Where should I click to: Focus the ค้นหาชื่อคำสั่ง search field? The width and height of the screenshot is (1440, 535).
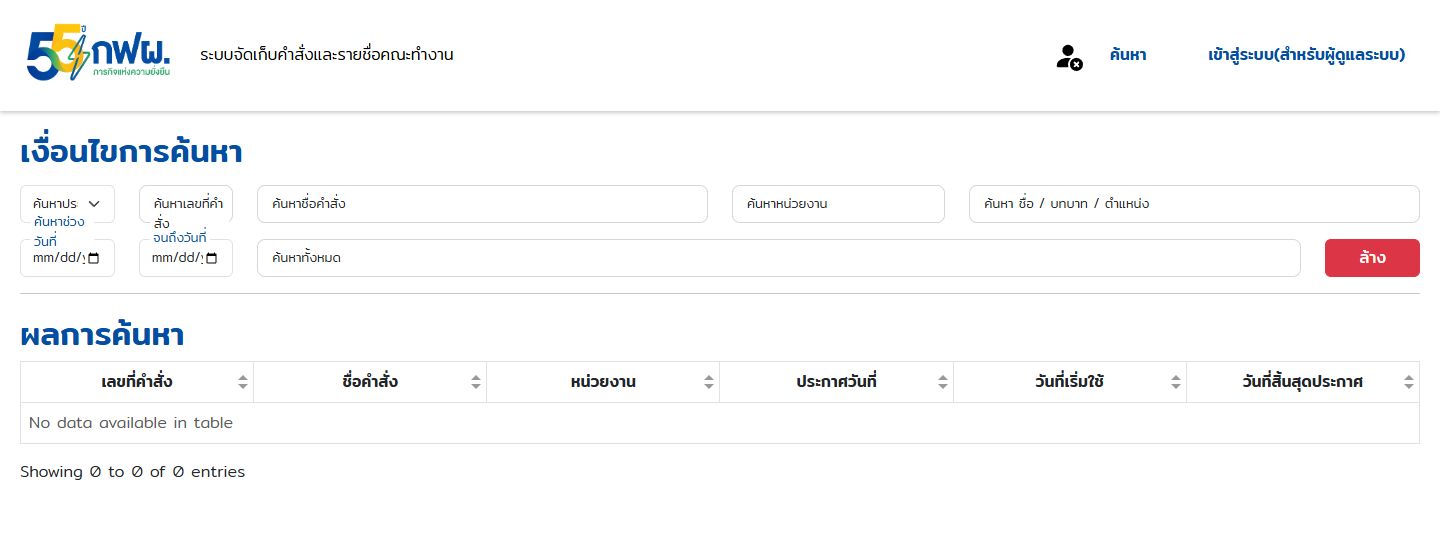pyautogui.click(x=482, y=204)
